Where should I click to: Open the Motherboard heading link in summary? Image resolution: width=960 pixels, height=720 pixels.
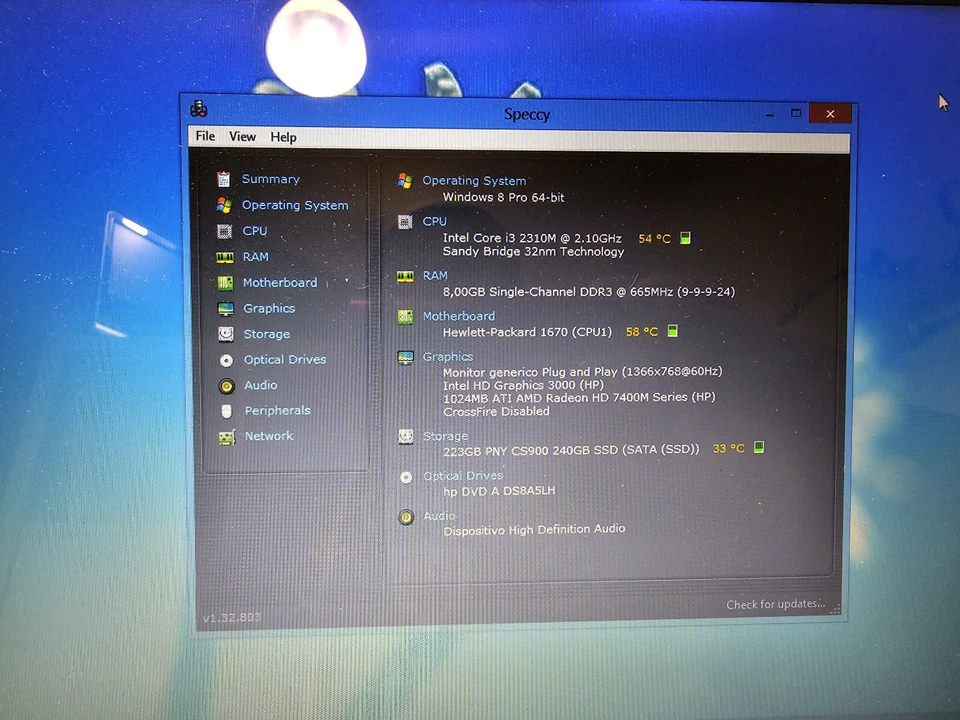tap(459, 316)
